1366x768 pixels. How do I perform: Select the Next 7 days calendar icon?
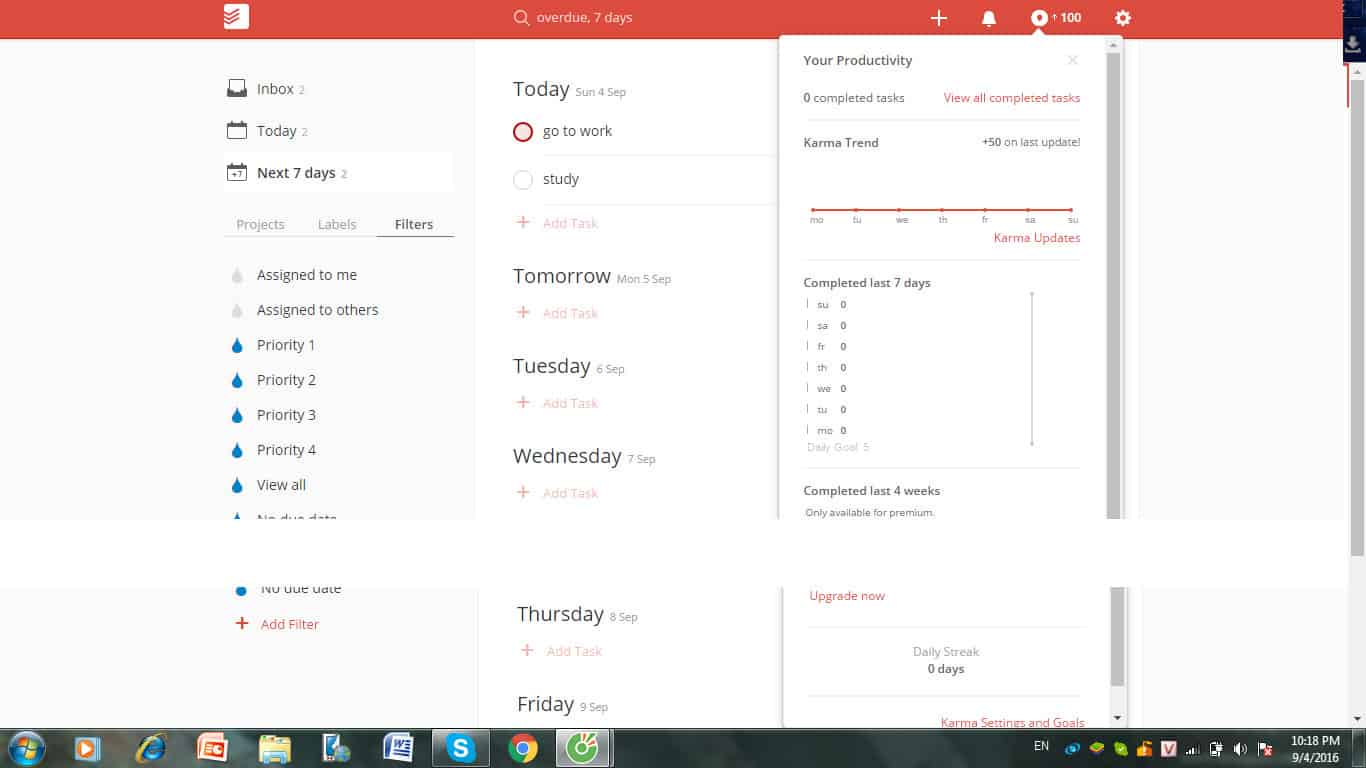tap(237, 172)
